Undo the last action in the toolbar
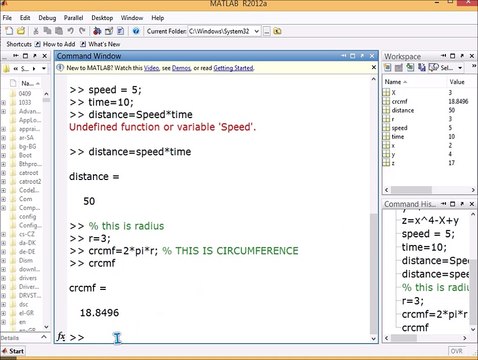Image resolution: width=478 pixels, height=360 pixels. point(70,31)
